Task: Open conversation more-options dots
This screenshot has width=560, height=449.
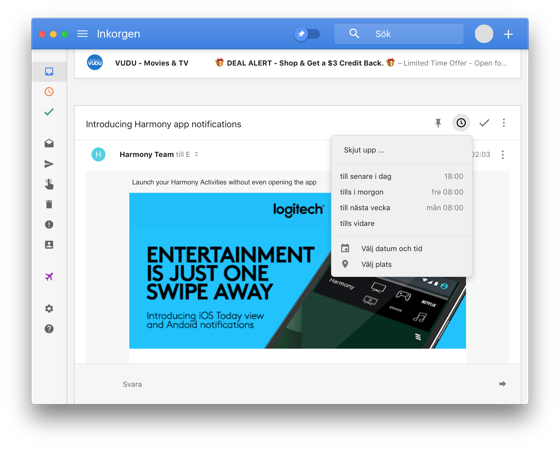Action: point(504,123)
